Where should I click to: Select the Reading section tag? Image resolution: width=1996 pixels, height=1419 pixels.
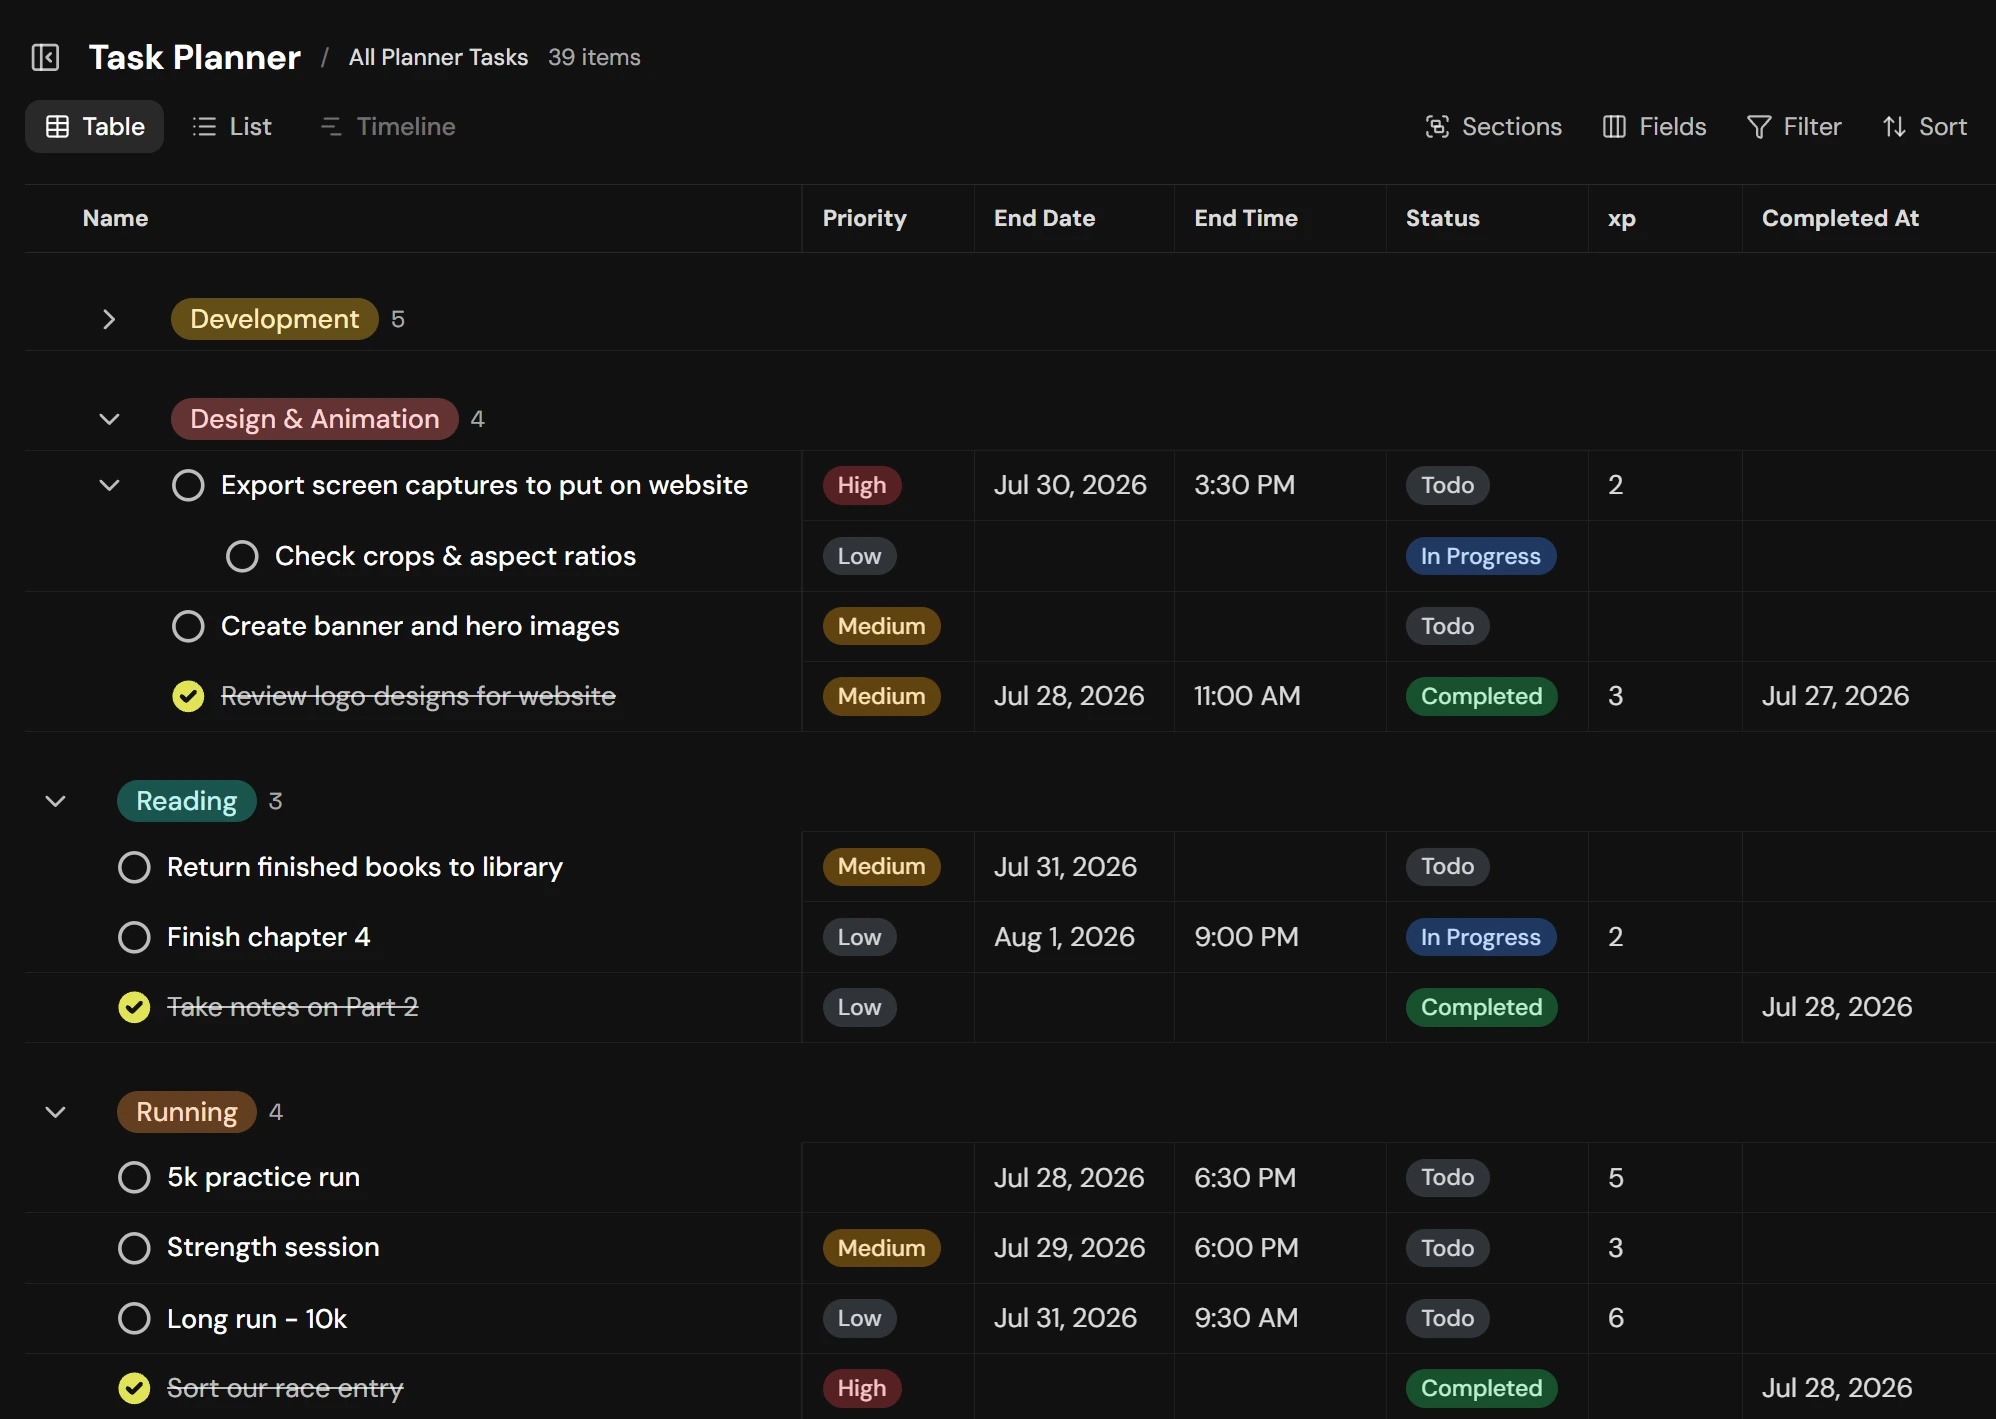(186, 801)
